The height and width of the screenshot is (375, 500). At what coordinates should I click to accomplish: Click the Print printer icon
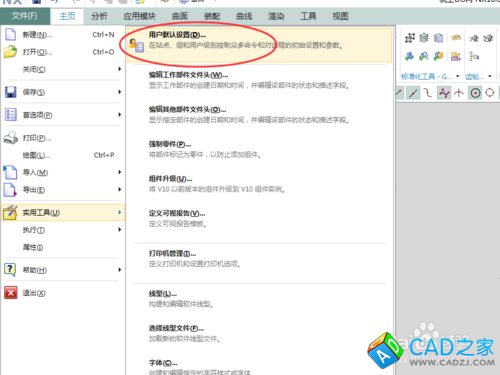(11, 138)
